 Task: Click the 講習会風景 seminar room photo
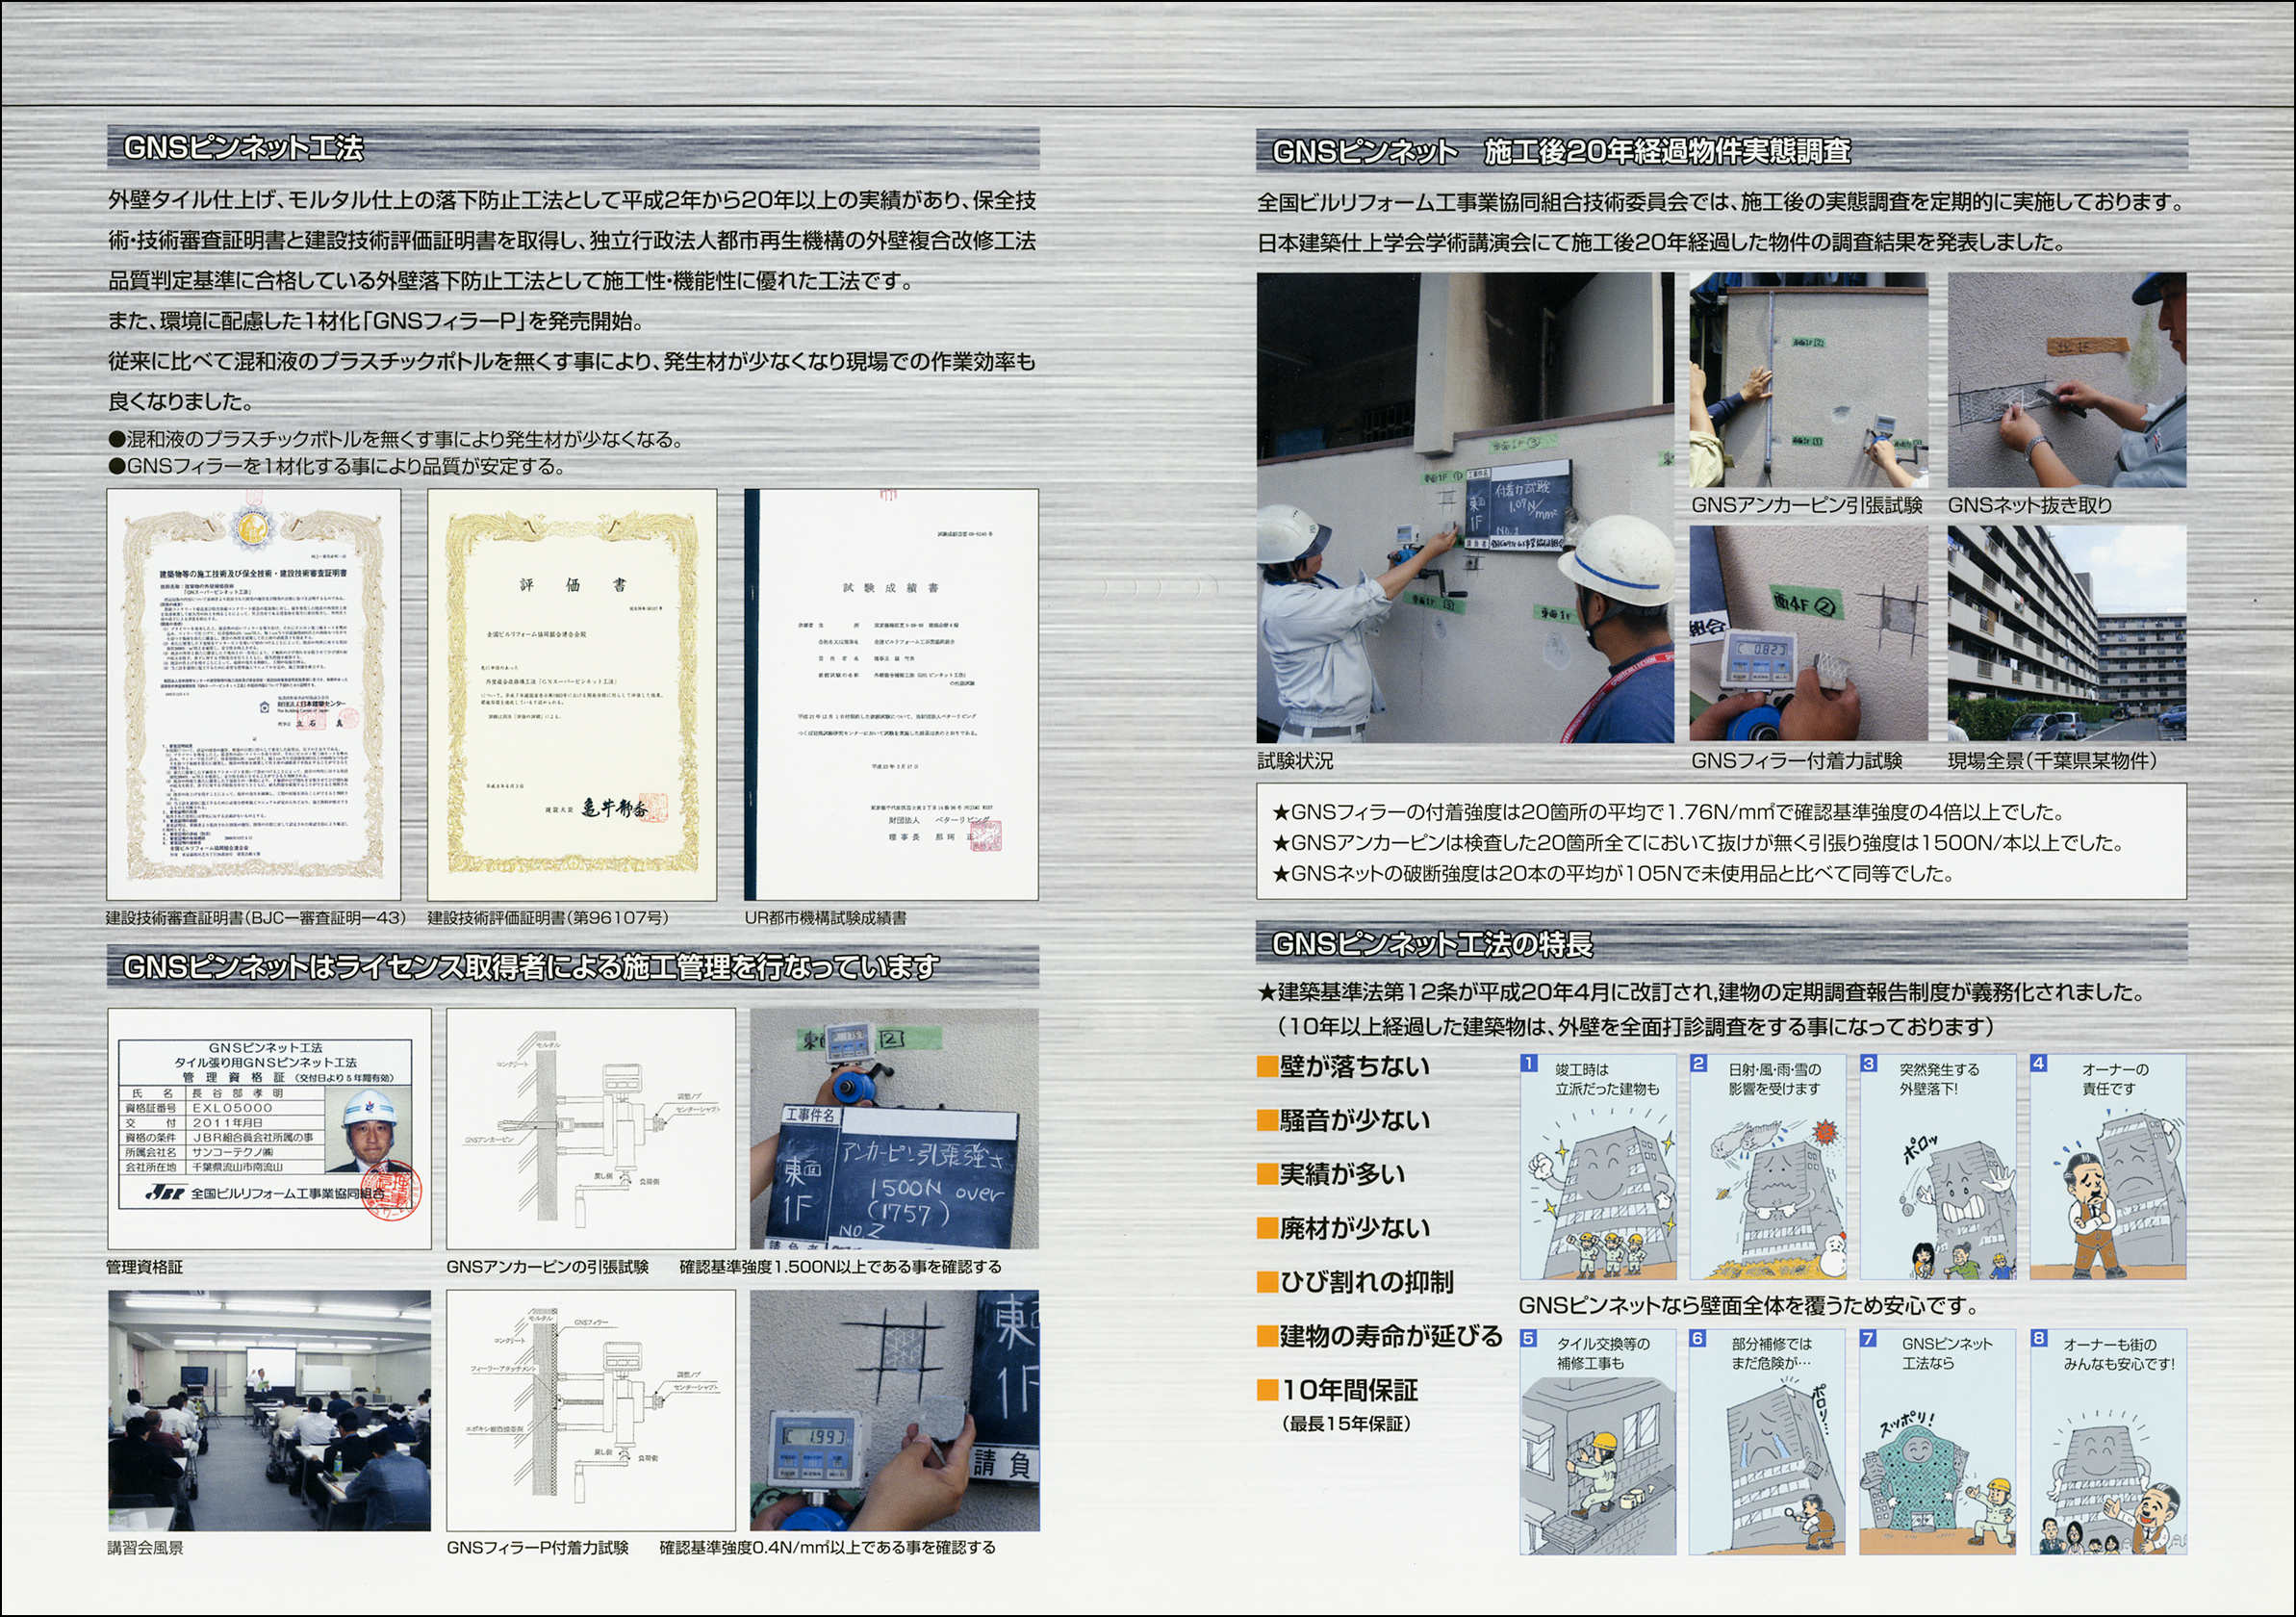(269, 1410)
